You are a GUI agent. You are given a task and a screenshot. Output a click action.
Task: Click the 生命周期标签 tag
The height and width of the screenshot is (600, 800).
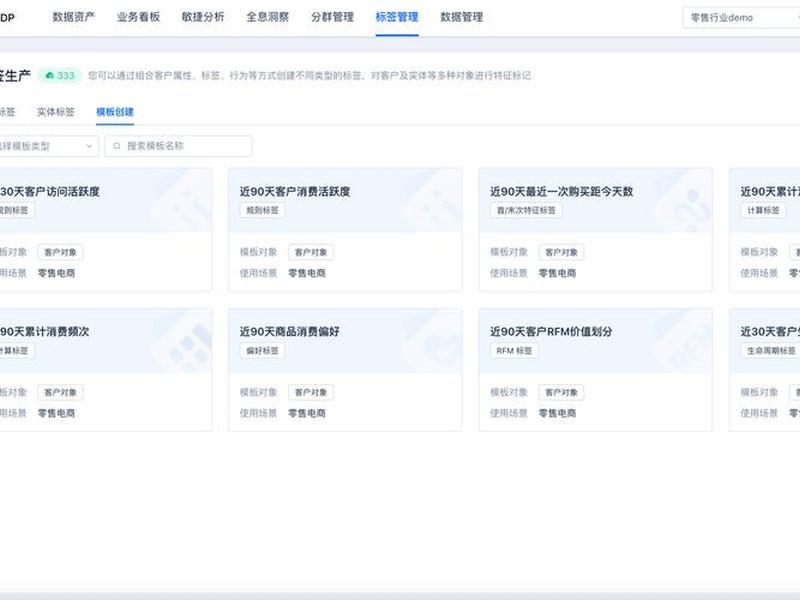coord(770,351)
